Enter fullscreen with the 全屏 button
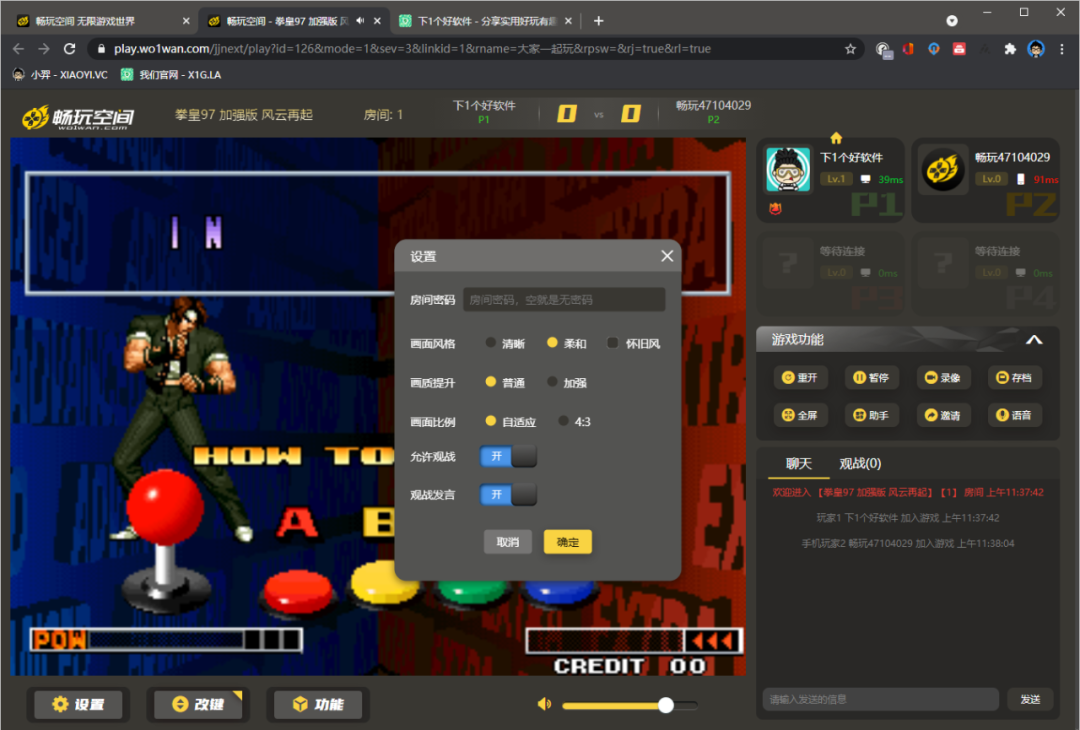Screen dimensions: 1080x730 800,415
